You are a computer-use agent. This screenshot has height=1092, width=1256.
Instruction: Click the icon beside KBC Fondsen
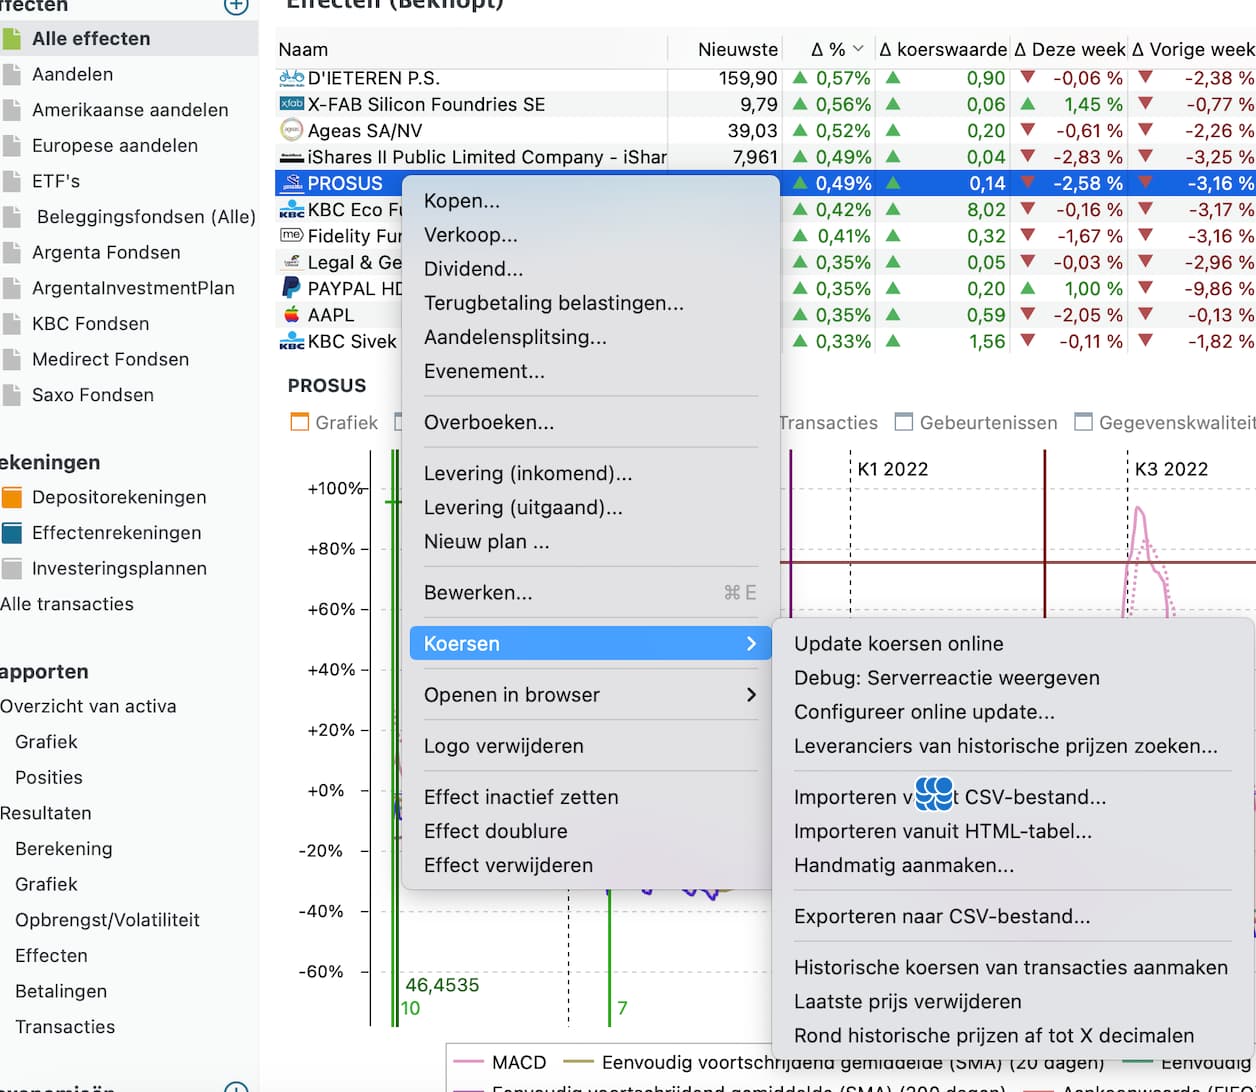pyautogui.click(x=11, y=324)
